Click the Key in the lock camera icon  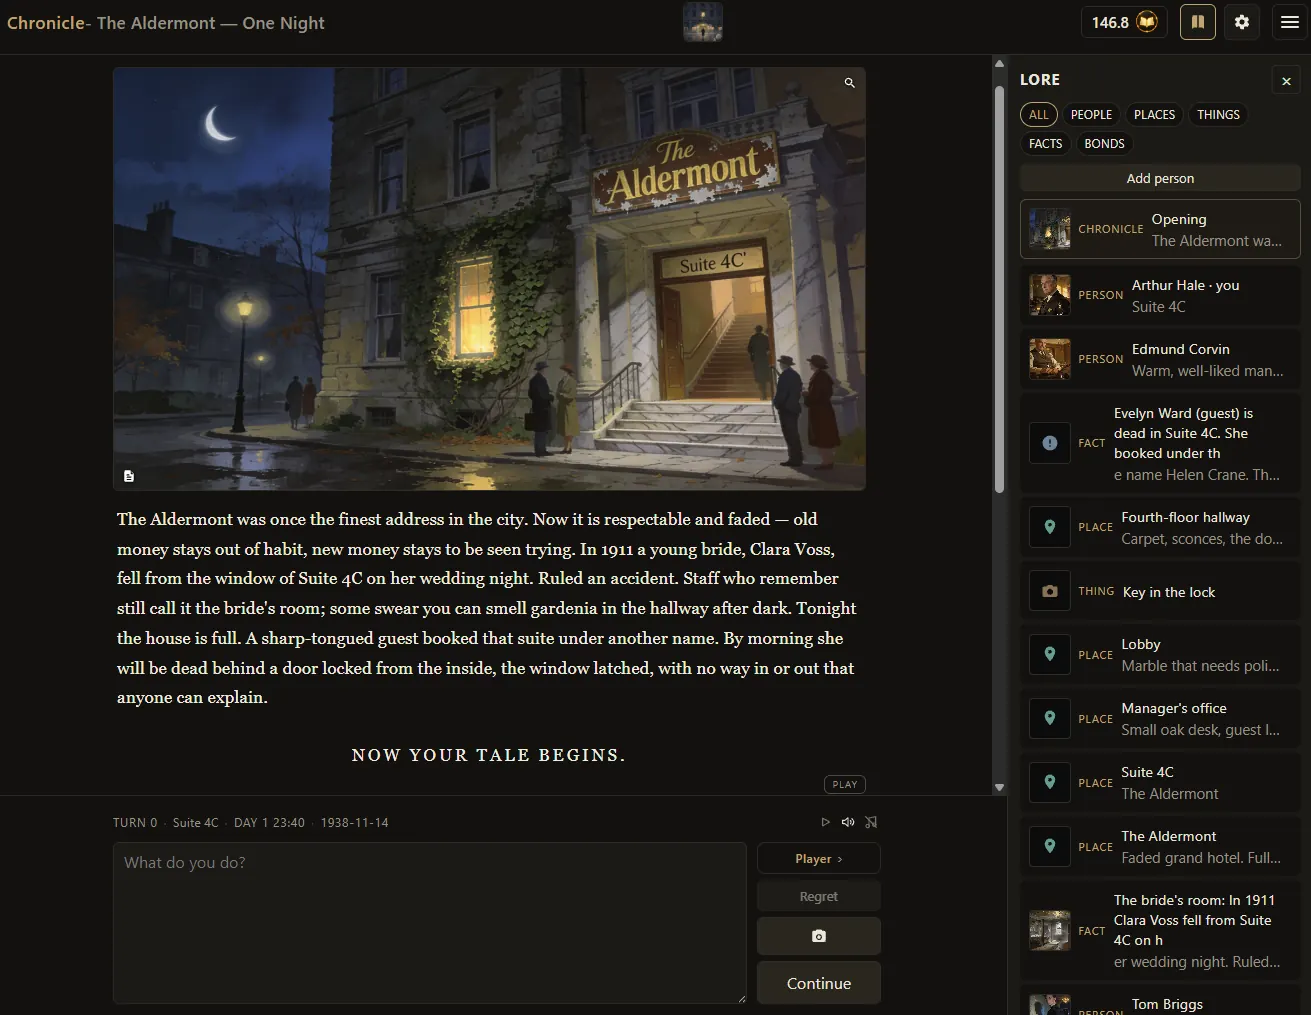[1050, 591]
